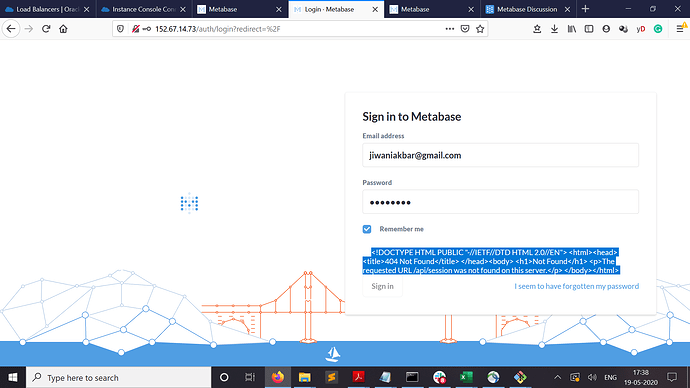Switch to the Load Balancers Oracle tab
Screen dimensions: 690x388
(47, 9)
